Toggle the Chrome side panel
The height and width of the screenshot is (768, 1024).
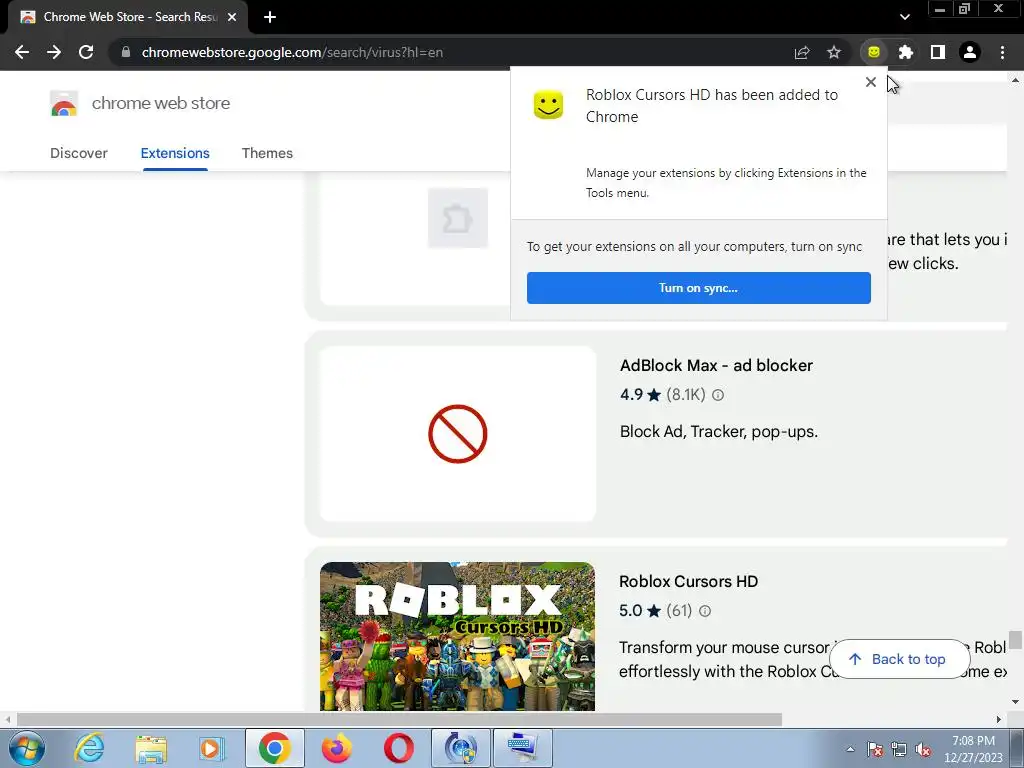click(938, 52)
